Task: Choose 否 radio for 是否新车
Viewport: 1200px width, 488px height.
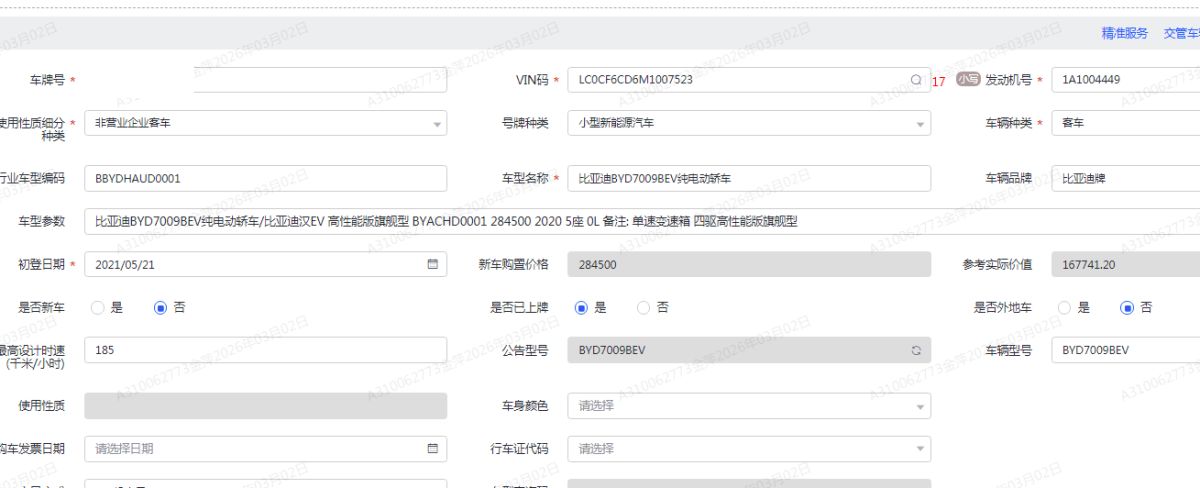Action: tap(160, 308)
